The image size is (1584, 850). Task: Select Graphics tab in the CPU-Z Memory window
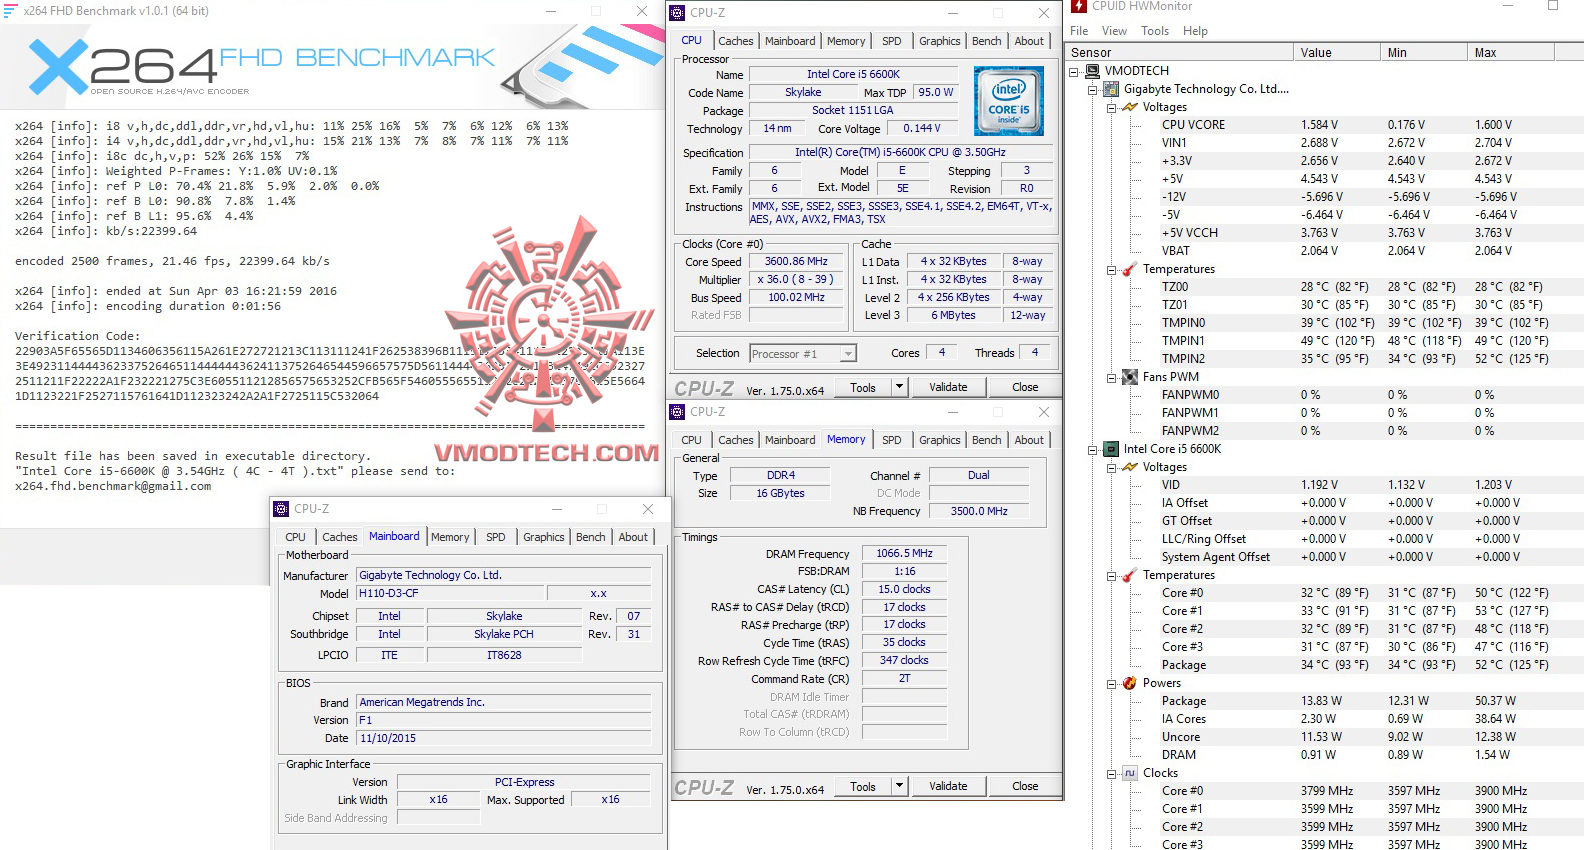pyautogui.click(x=940, y=440)
